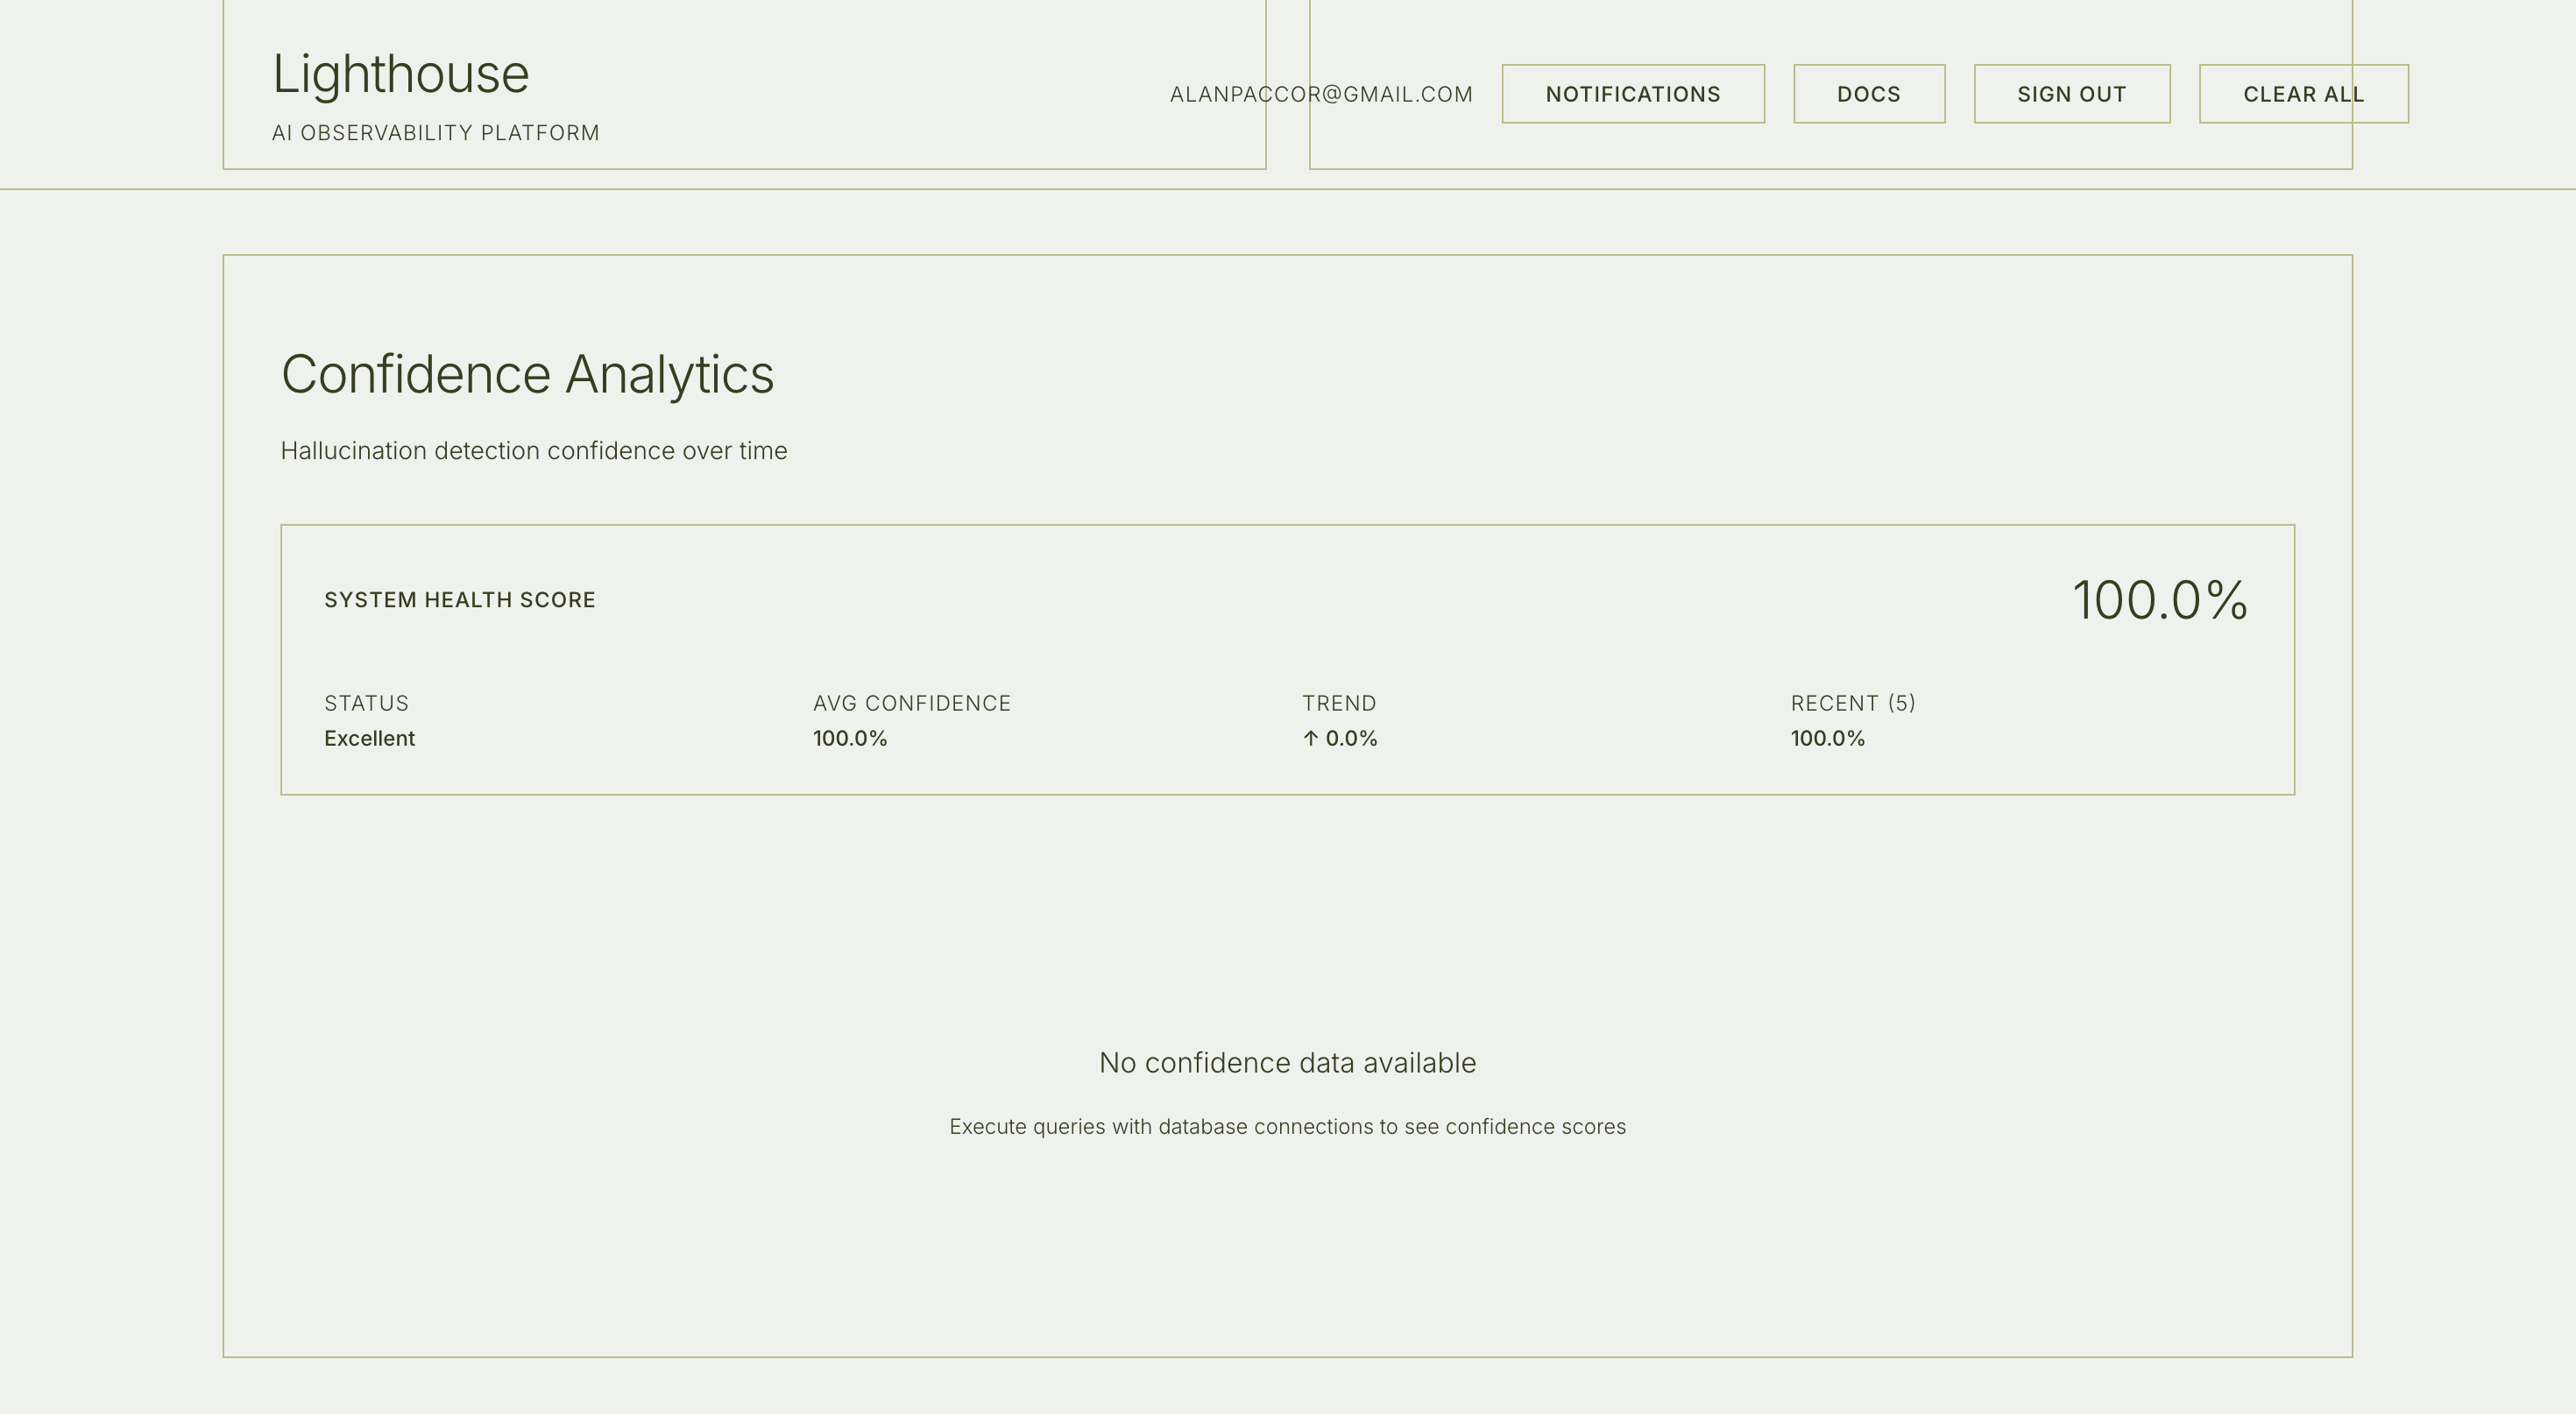Click the Hallucination detection confidence subtitle

point(533,451)
